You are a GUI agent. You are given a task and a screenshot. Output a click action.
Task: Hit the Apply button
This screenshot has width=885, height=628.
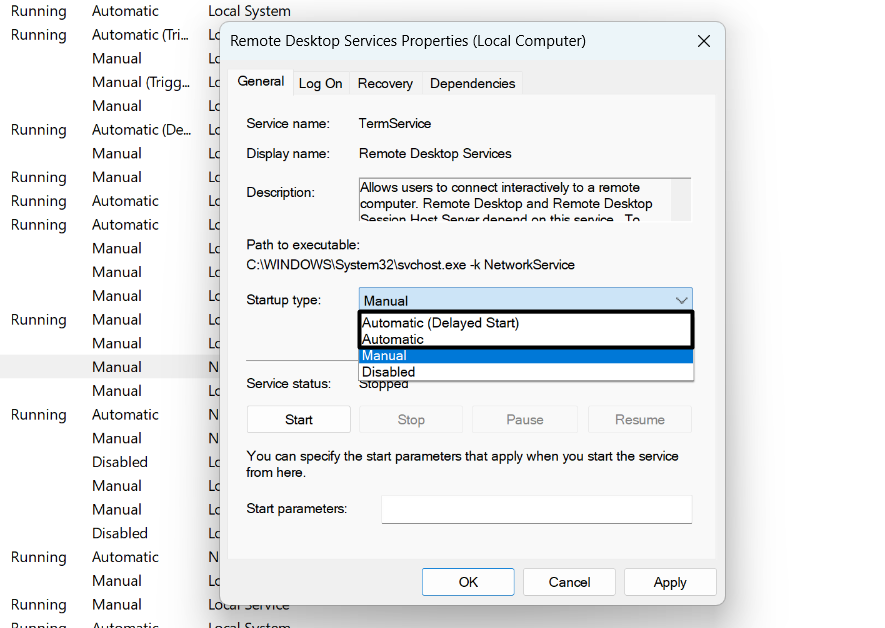coord(669,582)
